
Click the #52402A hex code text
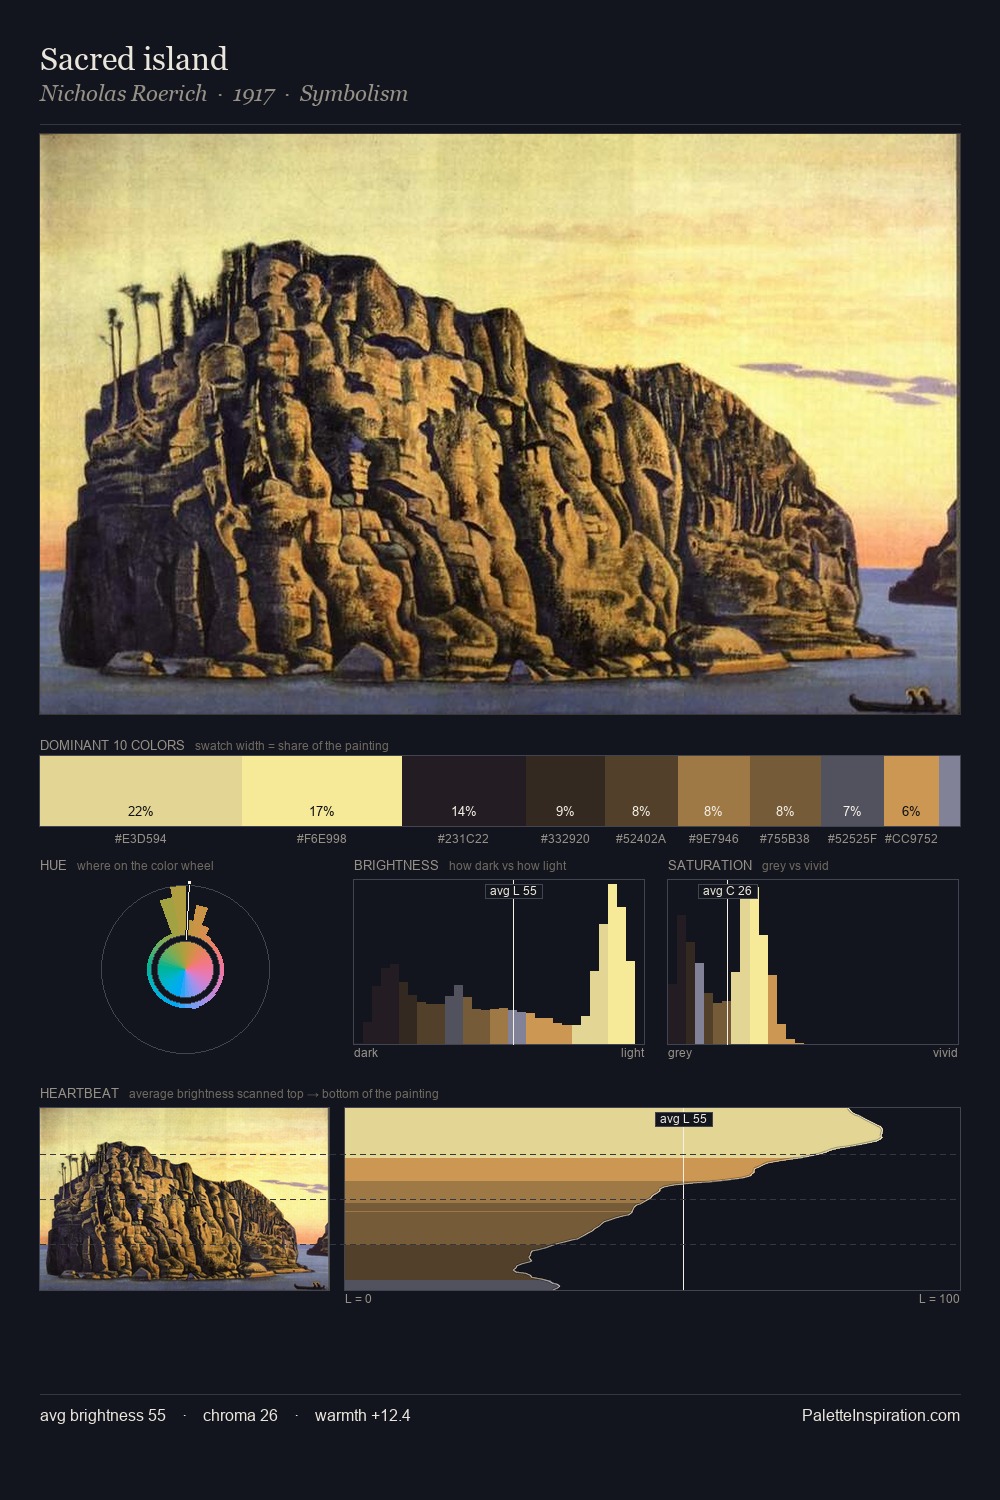click(x=641, y=839)
